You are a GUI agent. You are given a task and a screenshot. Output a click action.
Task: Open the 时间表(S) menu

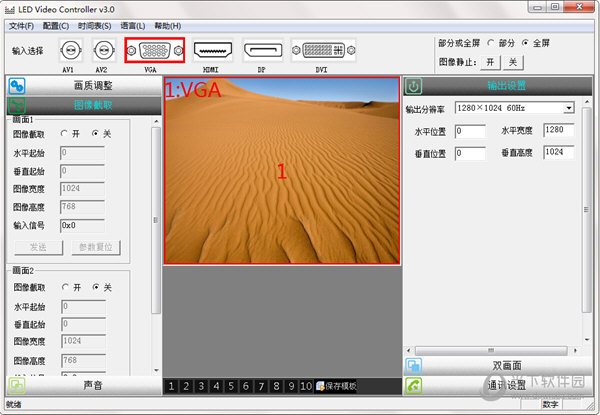tap(95, 26)
